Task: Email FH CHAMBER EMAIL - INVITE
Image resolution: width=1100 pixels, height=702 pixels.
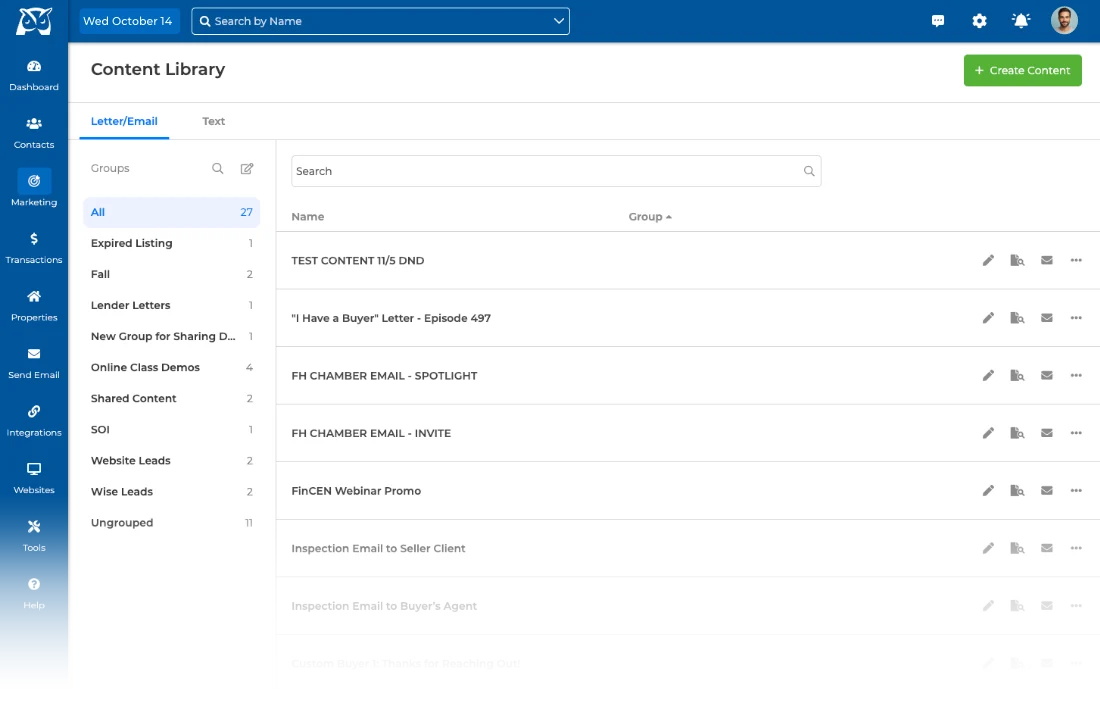Action: click(x=1047, y=433)
